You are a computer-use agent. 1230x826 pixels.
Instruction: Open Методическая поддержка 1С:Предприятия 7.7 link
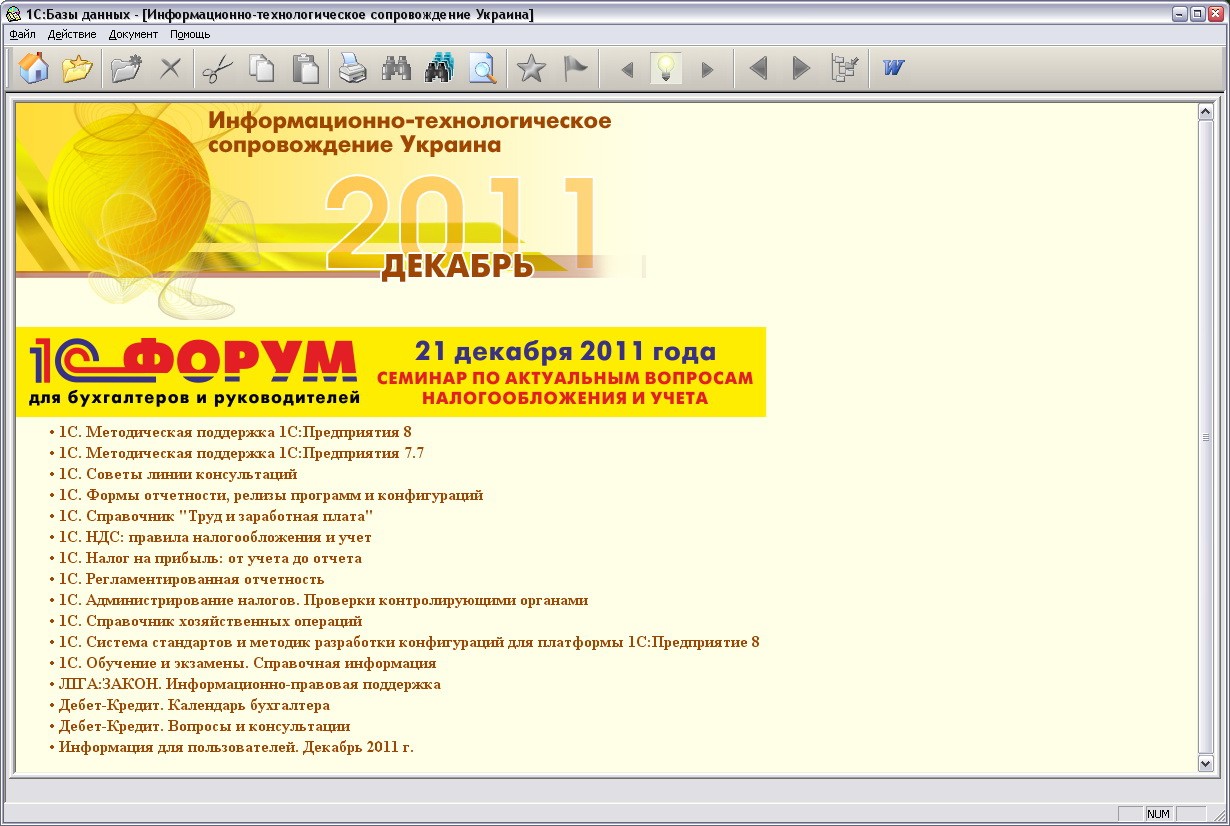click(x=241, y=453)
